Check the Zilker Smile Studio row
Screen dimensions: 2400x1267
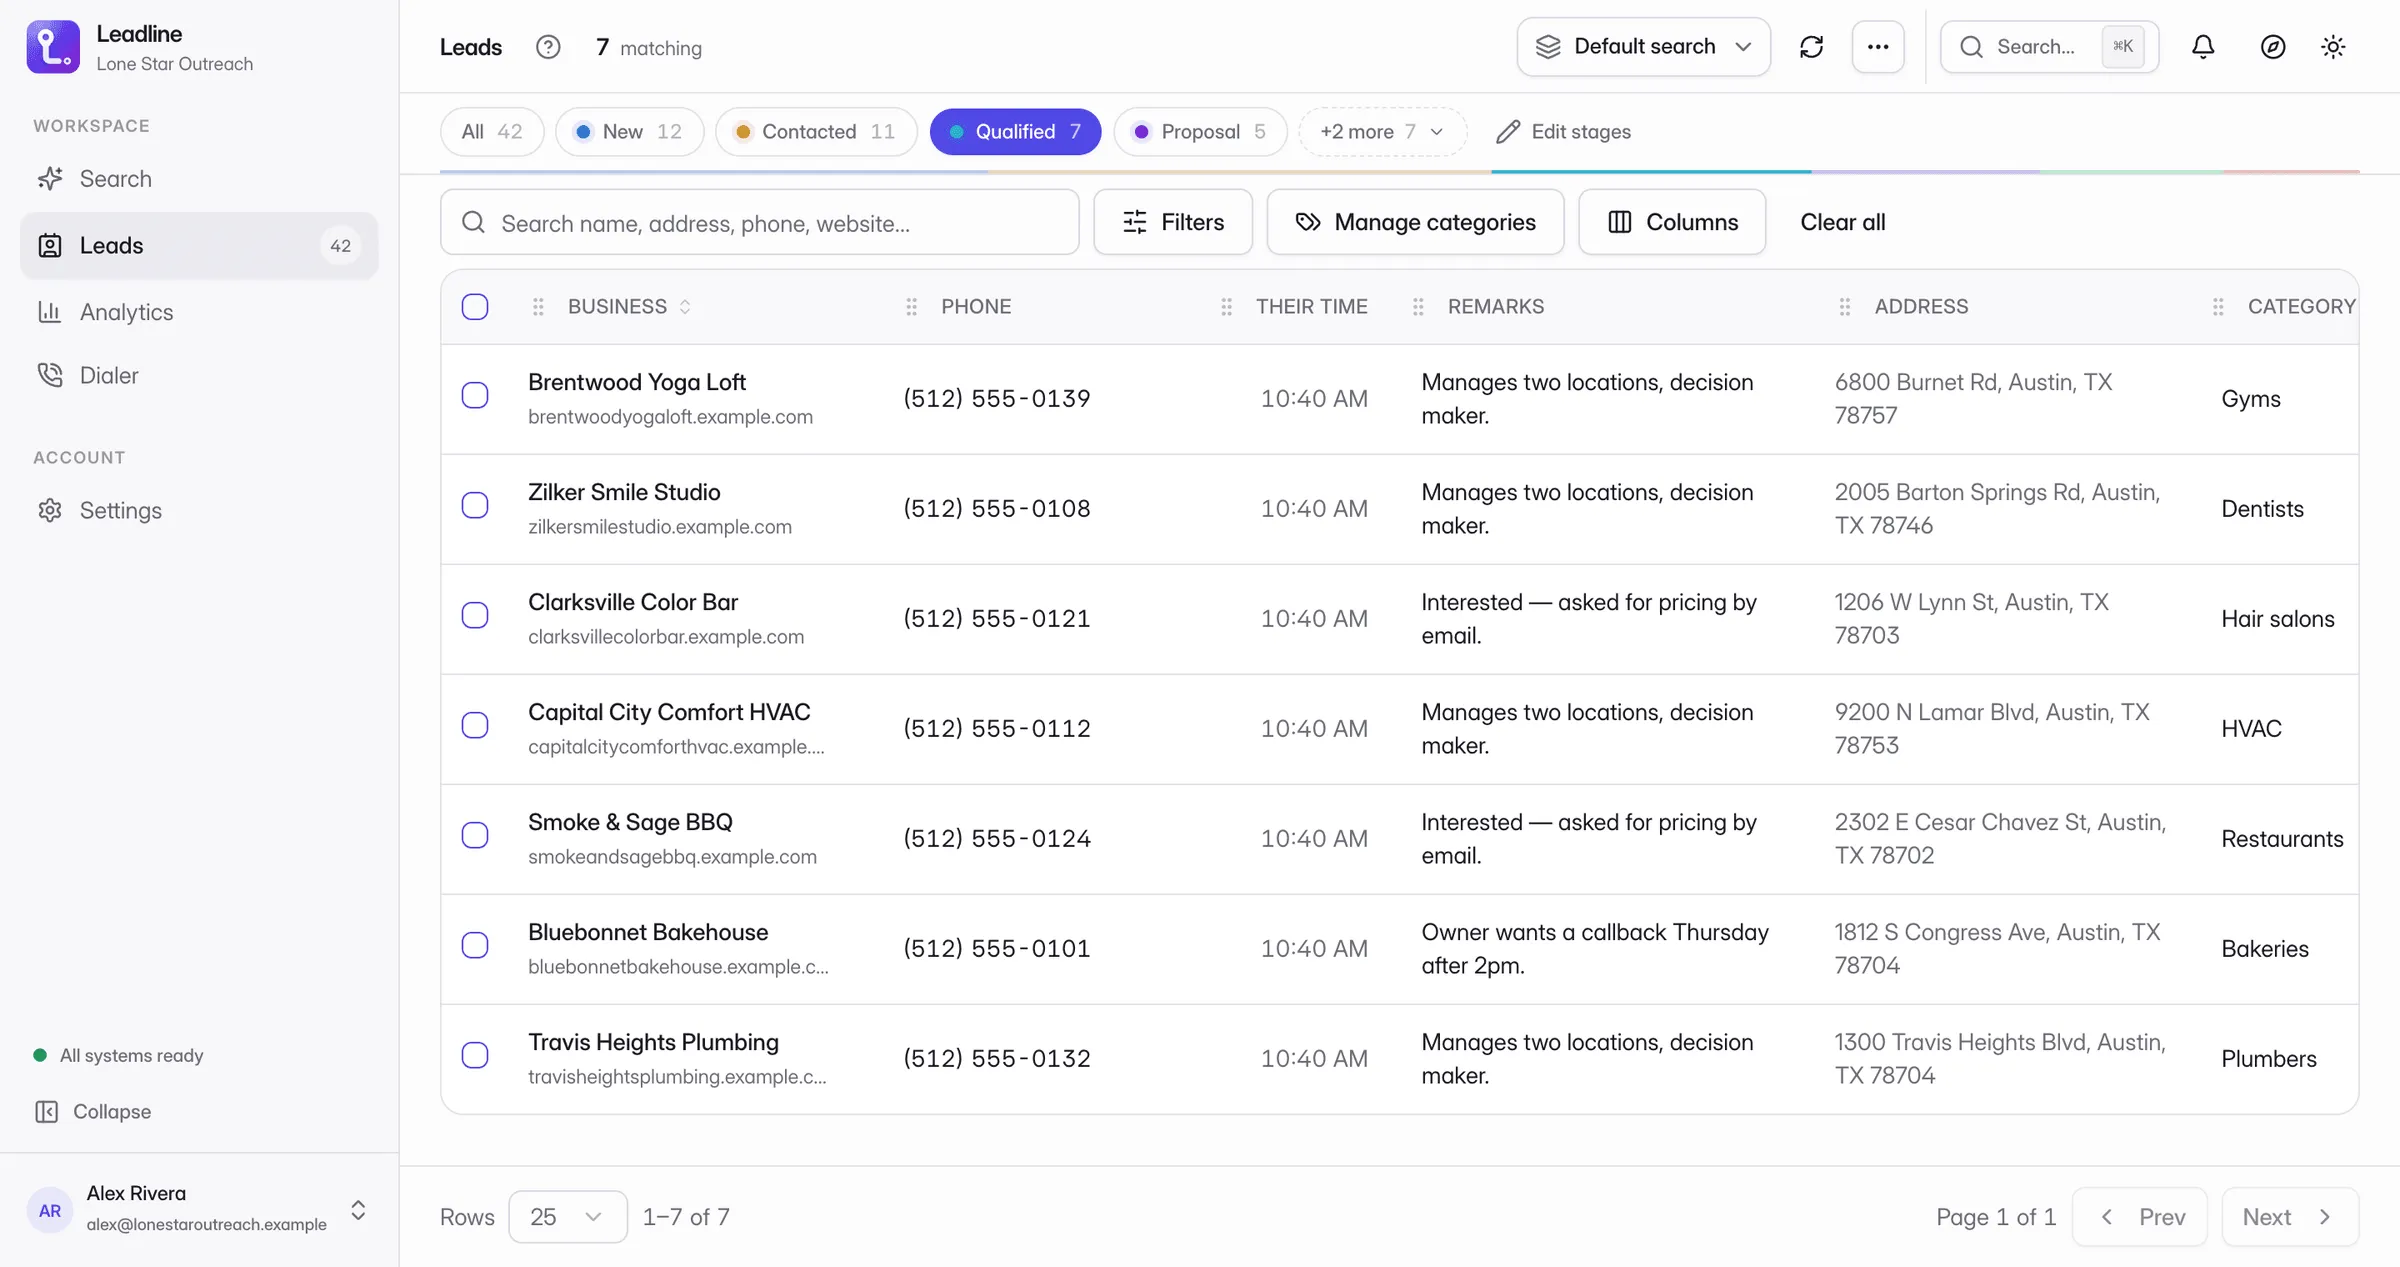(475, 506)
